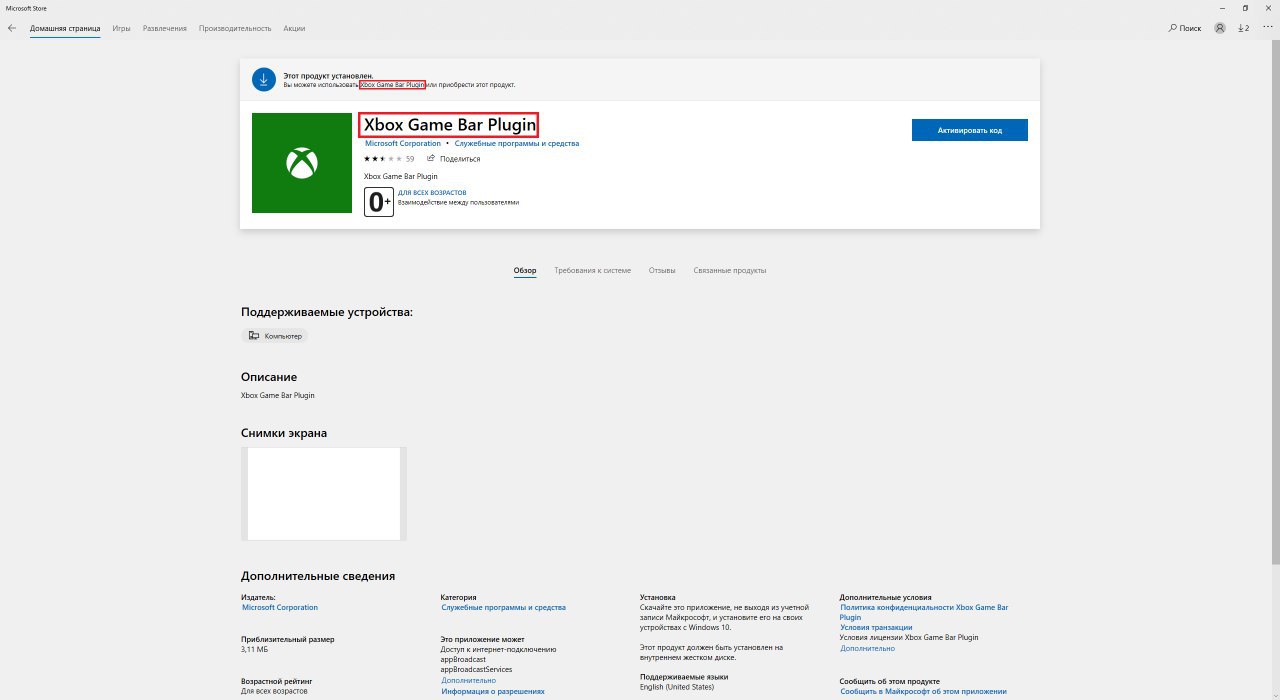Maximize the Microsoft Store window
Screen dimensions: 1280x700
click(1245, 7)
